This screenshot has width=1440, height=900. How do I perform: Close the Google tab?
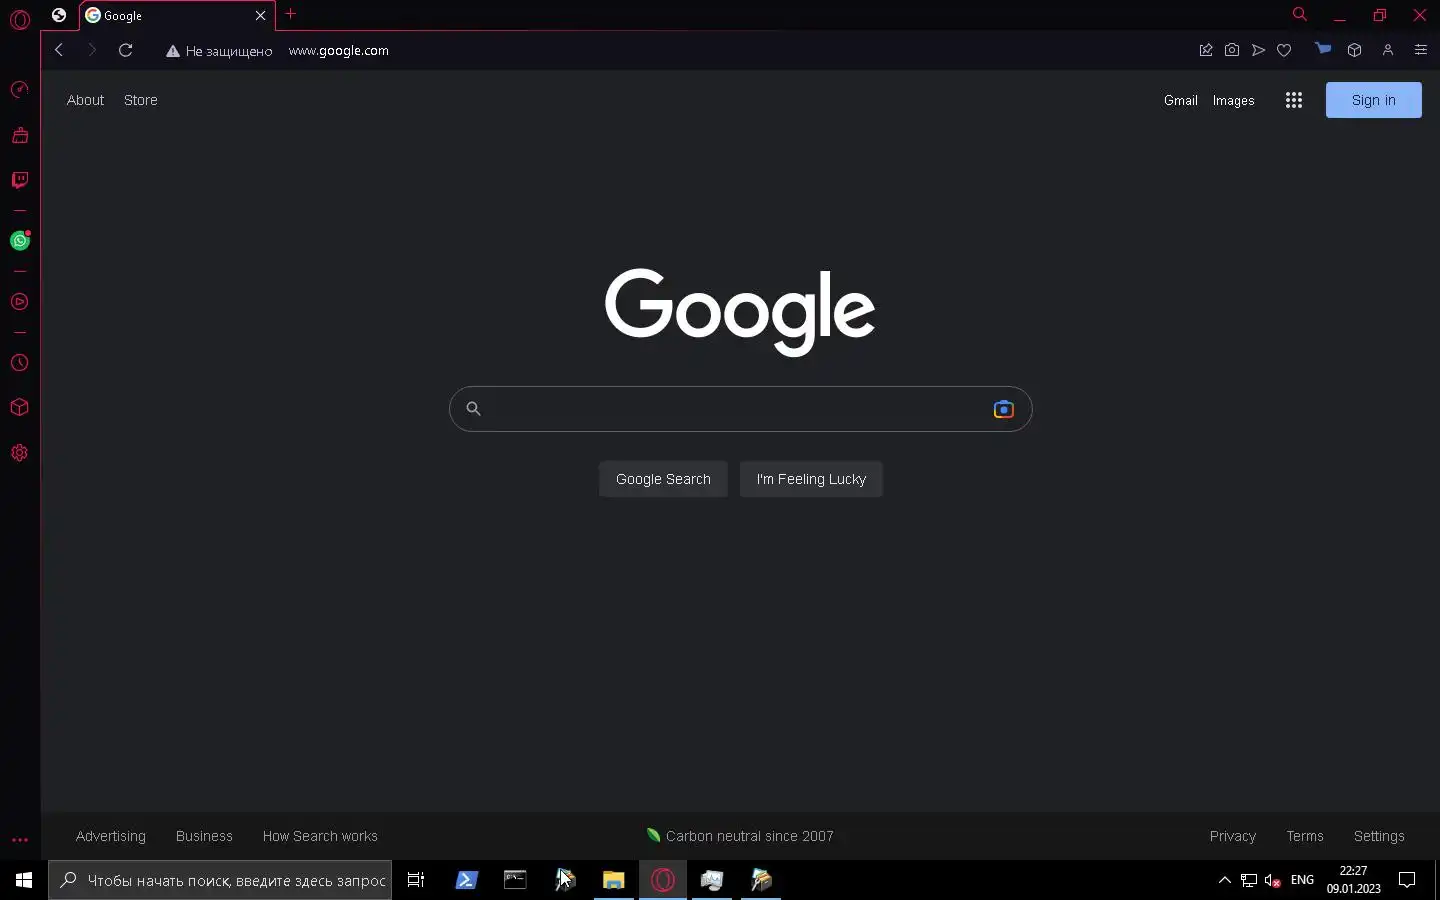tap(261, 16)
